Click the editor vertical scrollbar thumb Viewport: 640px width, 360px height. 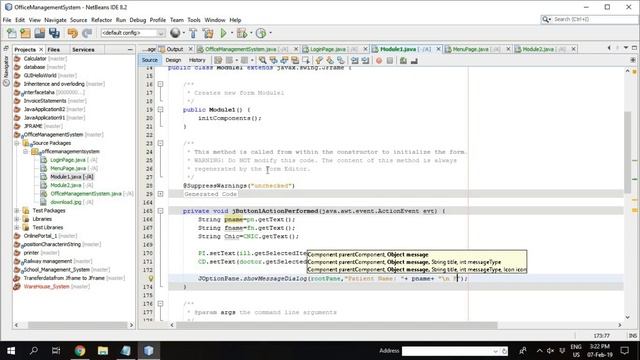[x=627, y=152]
